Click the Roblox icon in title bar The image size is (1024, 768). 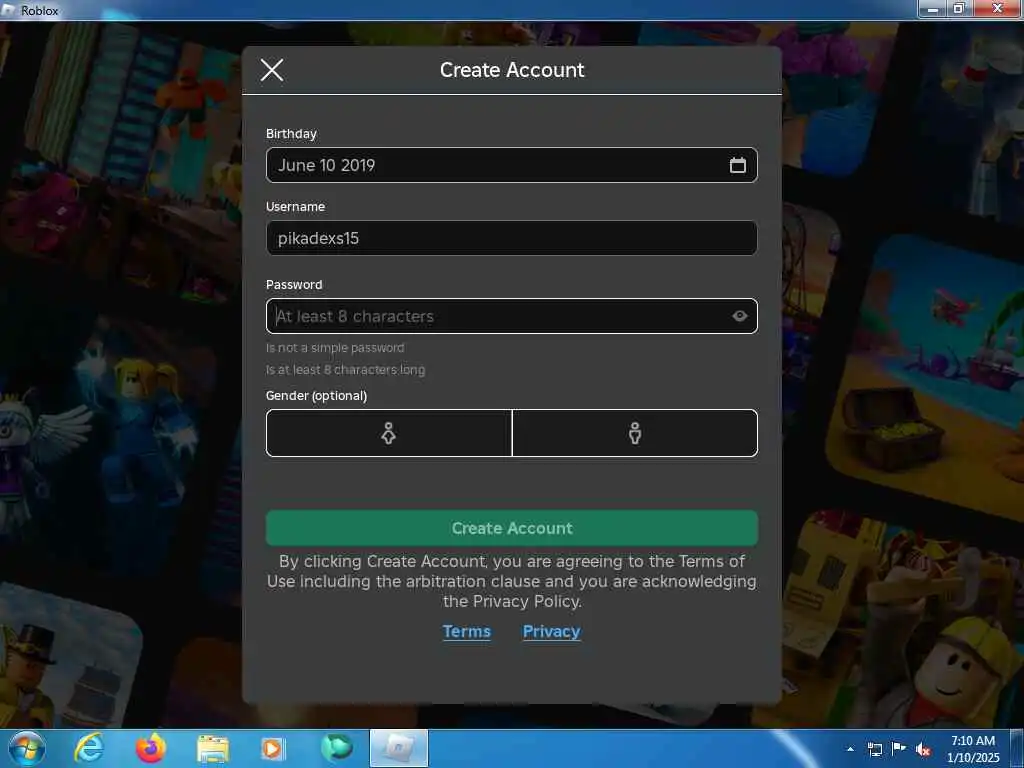coord(8,10)
